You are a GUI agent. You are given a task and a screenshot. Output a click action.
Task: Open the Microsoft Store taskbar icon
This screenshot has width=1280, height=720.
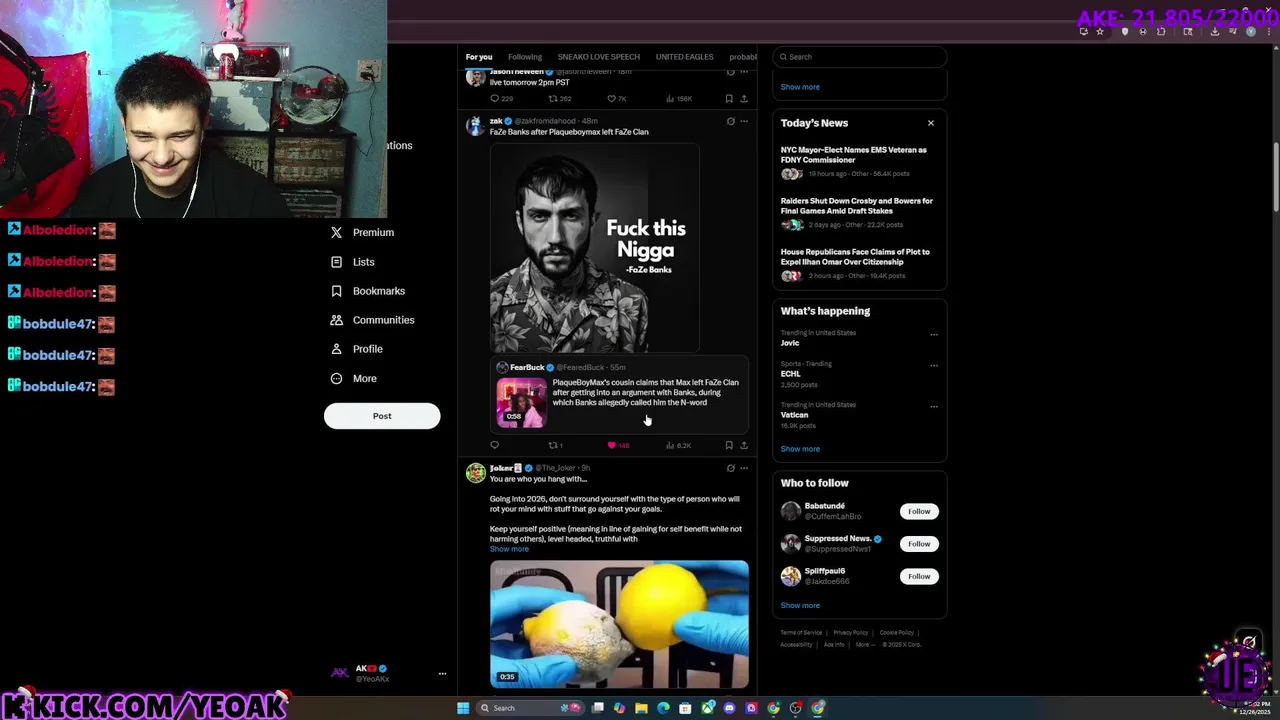click(685, 708)
